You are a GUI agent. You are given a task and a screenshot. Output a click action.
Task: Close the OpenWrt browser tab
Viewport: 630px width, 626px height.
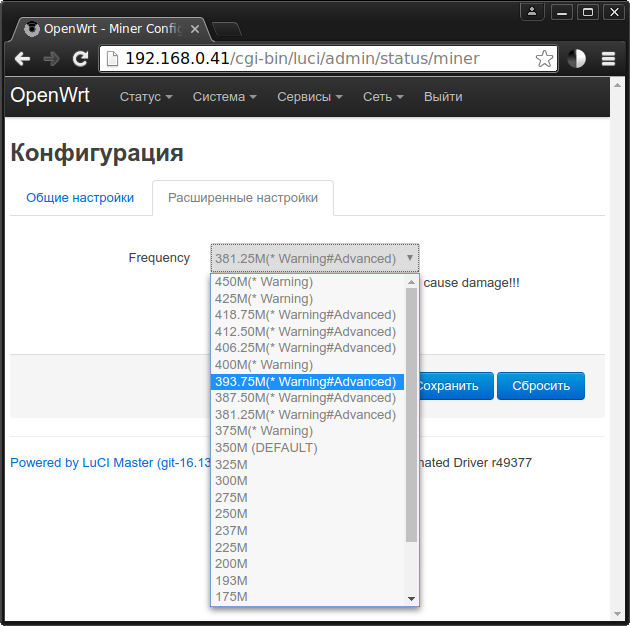click(194, 28)
